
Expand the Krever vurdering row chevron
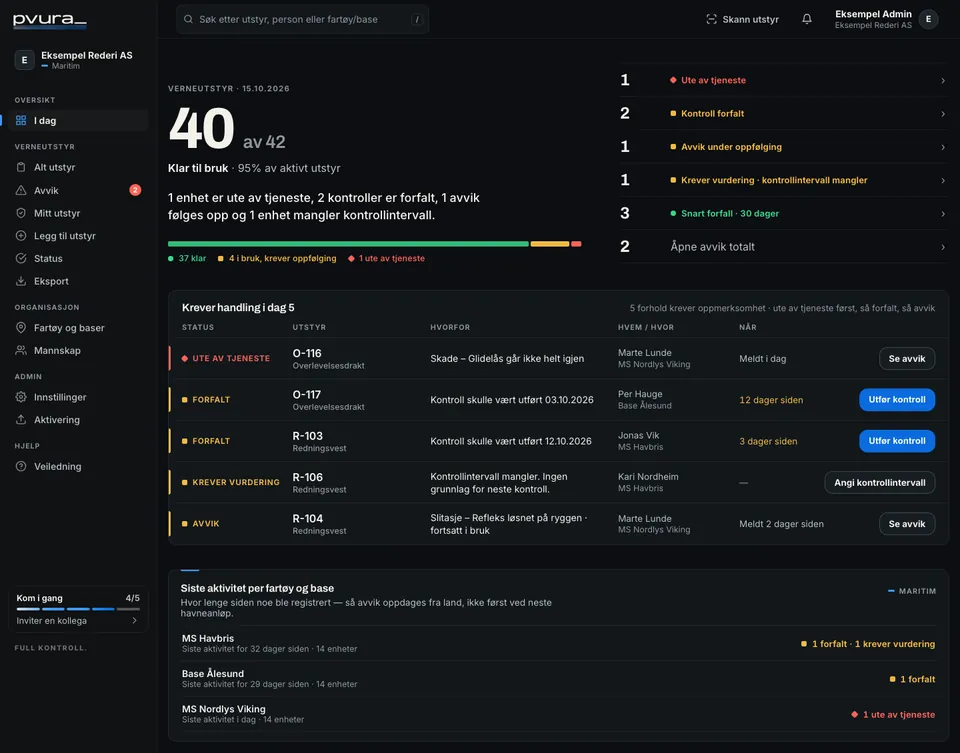(x=943, y=181)
